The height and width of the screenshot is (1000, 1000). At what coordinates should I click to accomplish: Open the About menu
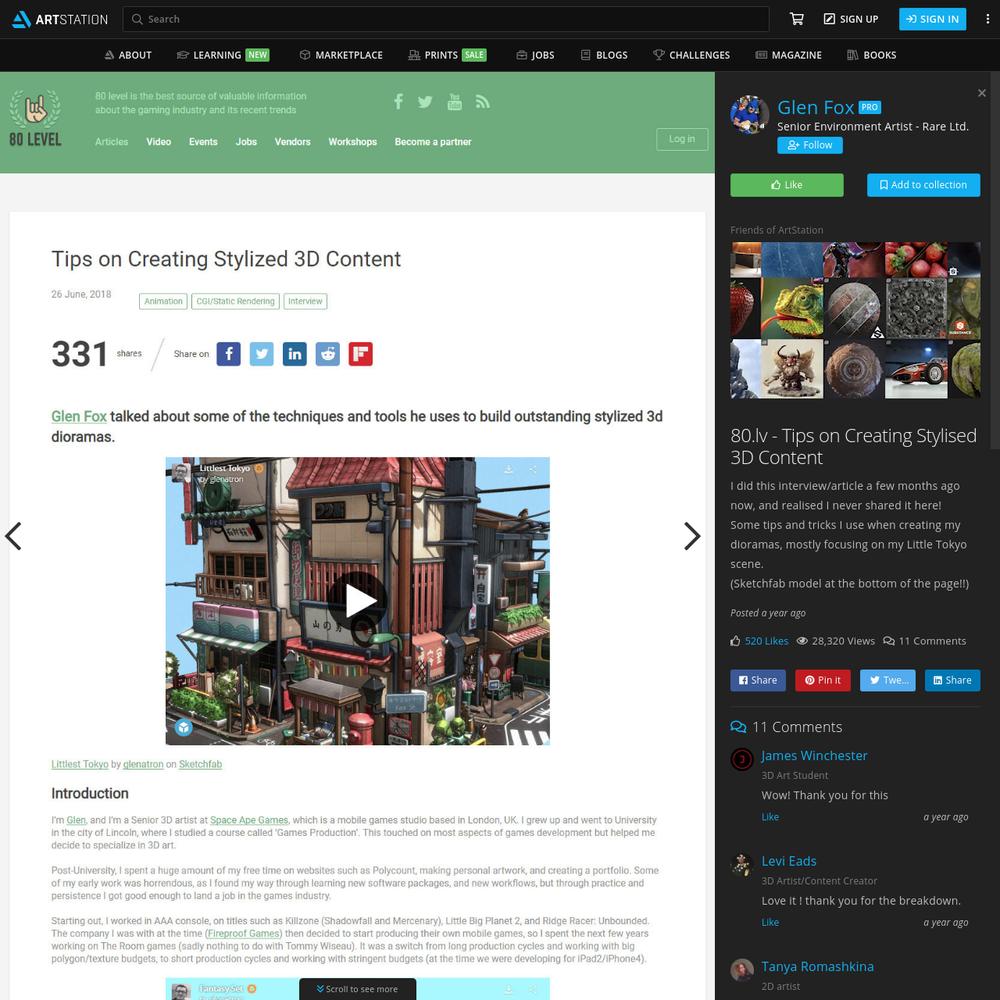point(128,55)
